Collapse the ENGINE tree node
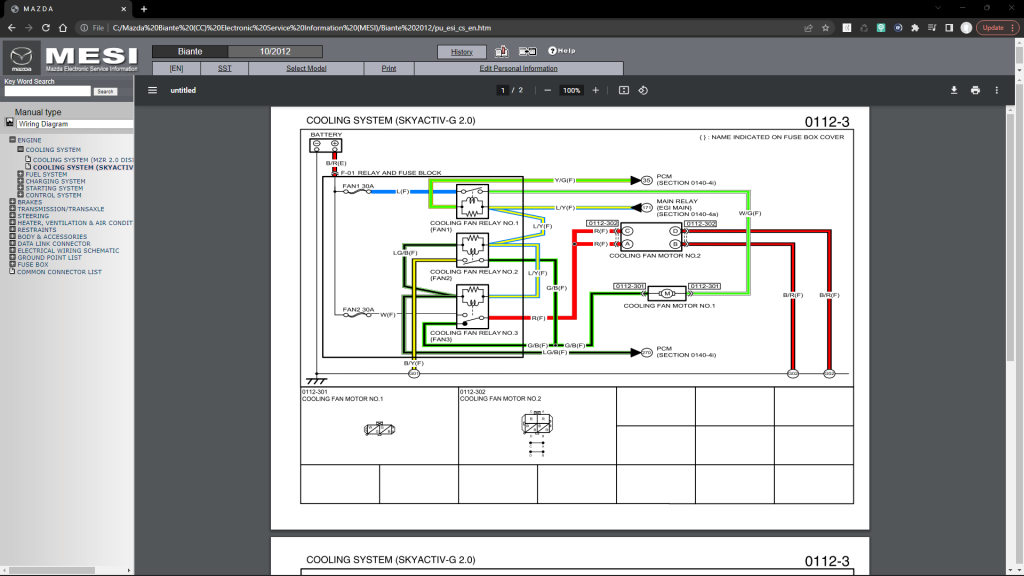 (13, 140)
